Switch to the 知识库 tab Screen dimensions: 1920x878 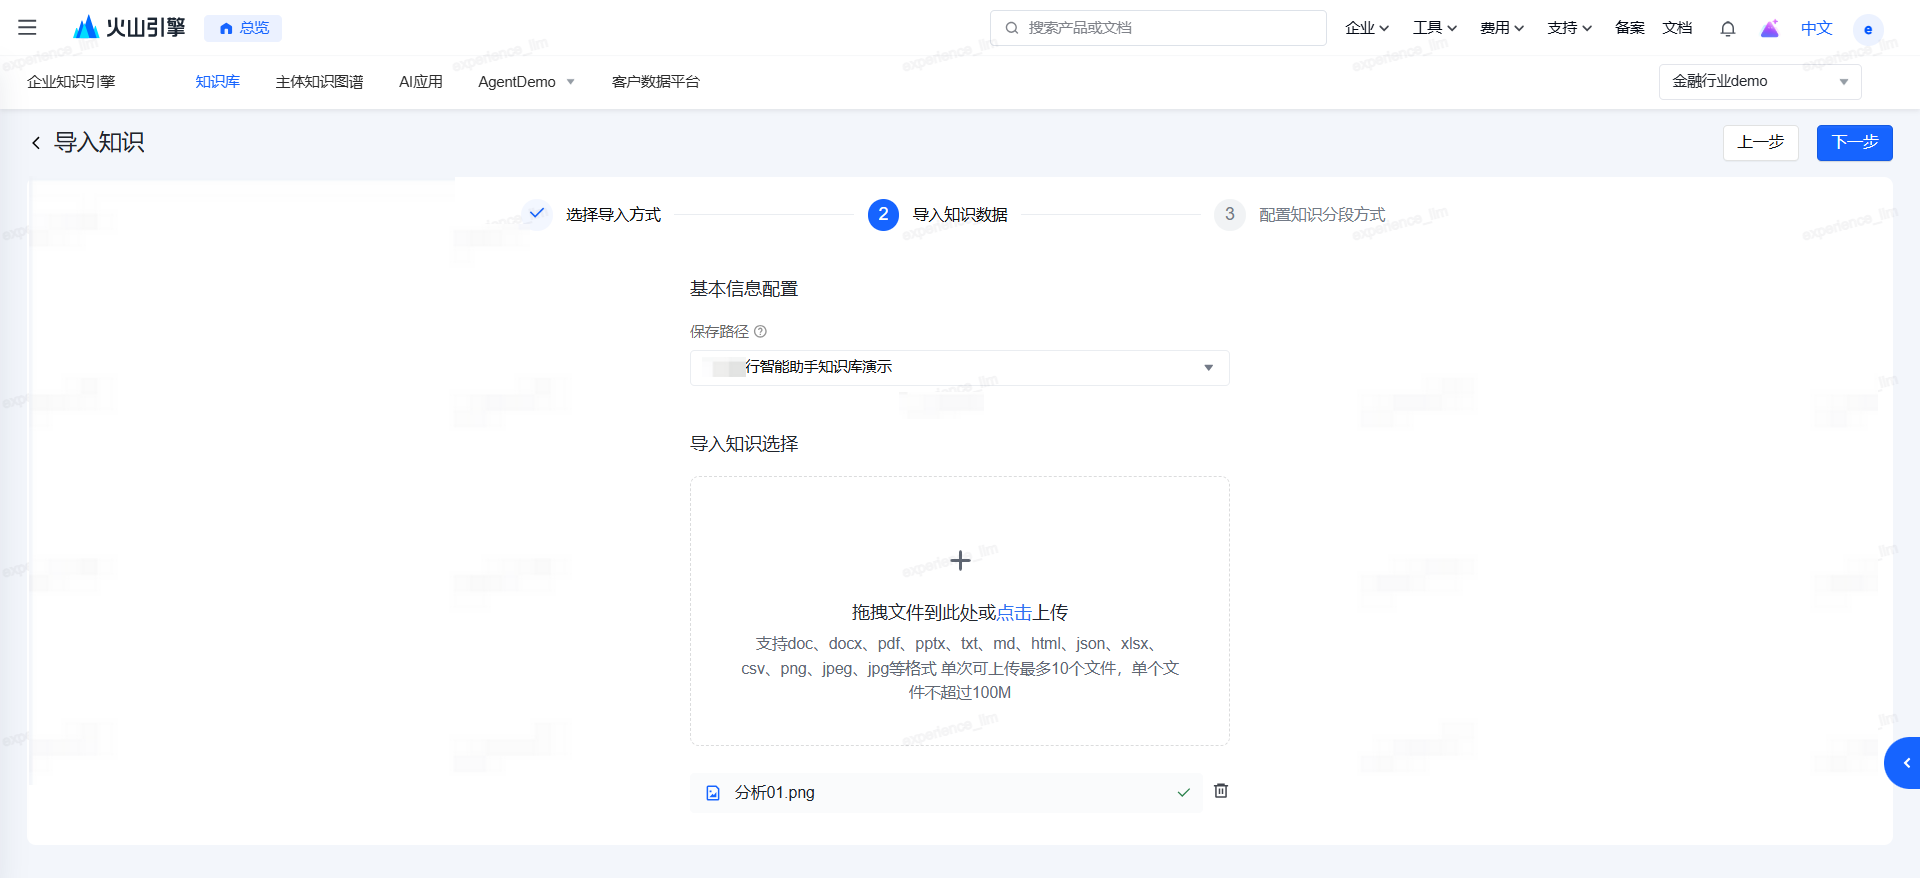point(218,82)
